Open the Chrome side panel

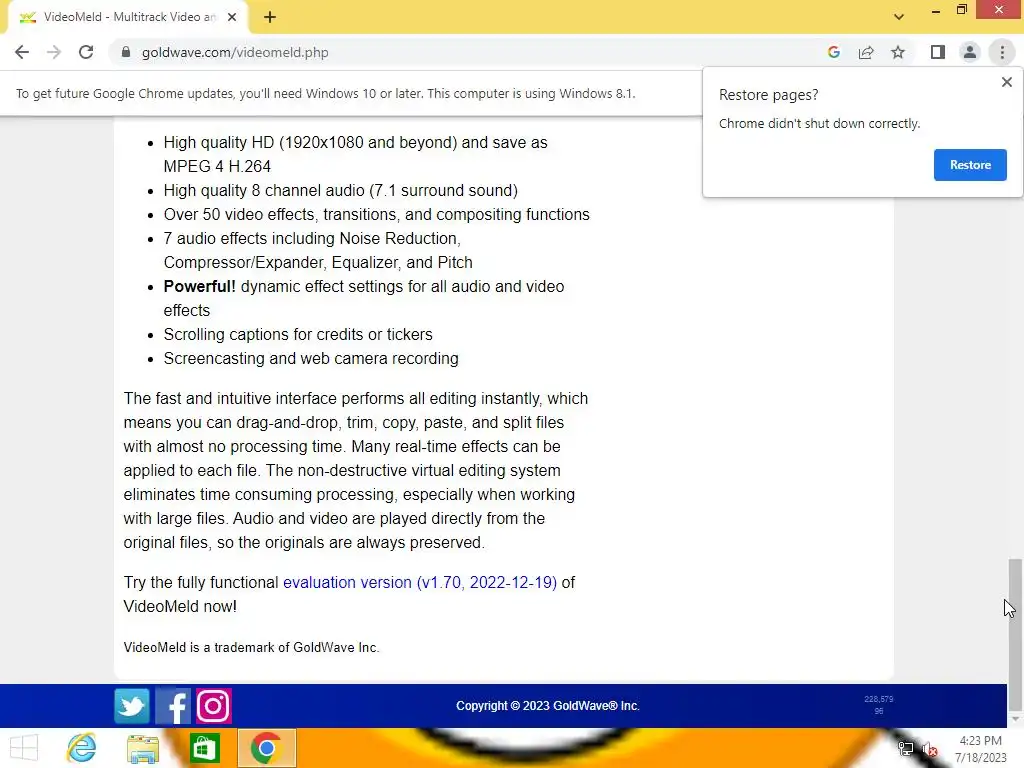938,52
